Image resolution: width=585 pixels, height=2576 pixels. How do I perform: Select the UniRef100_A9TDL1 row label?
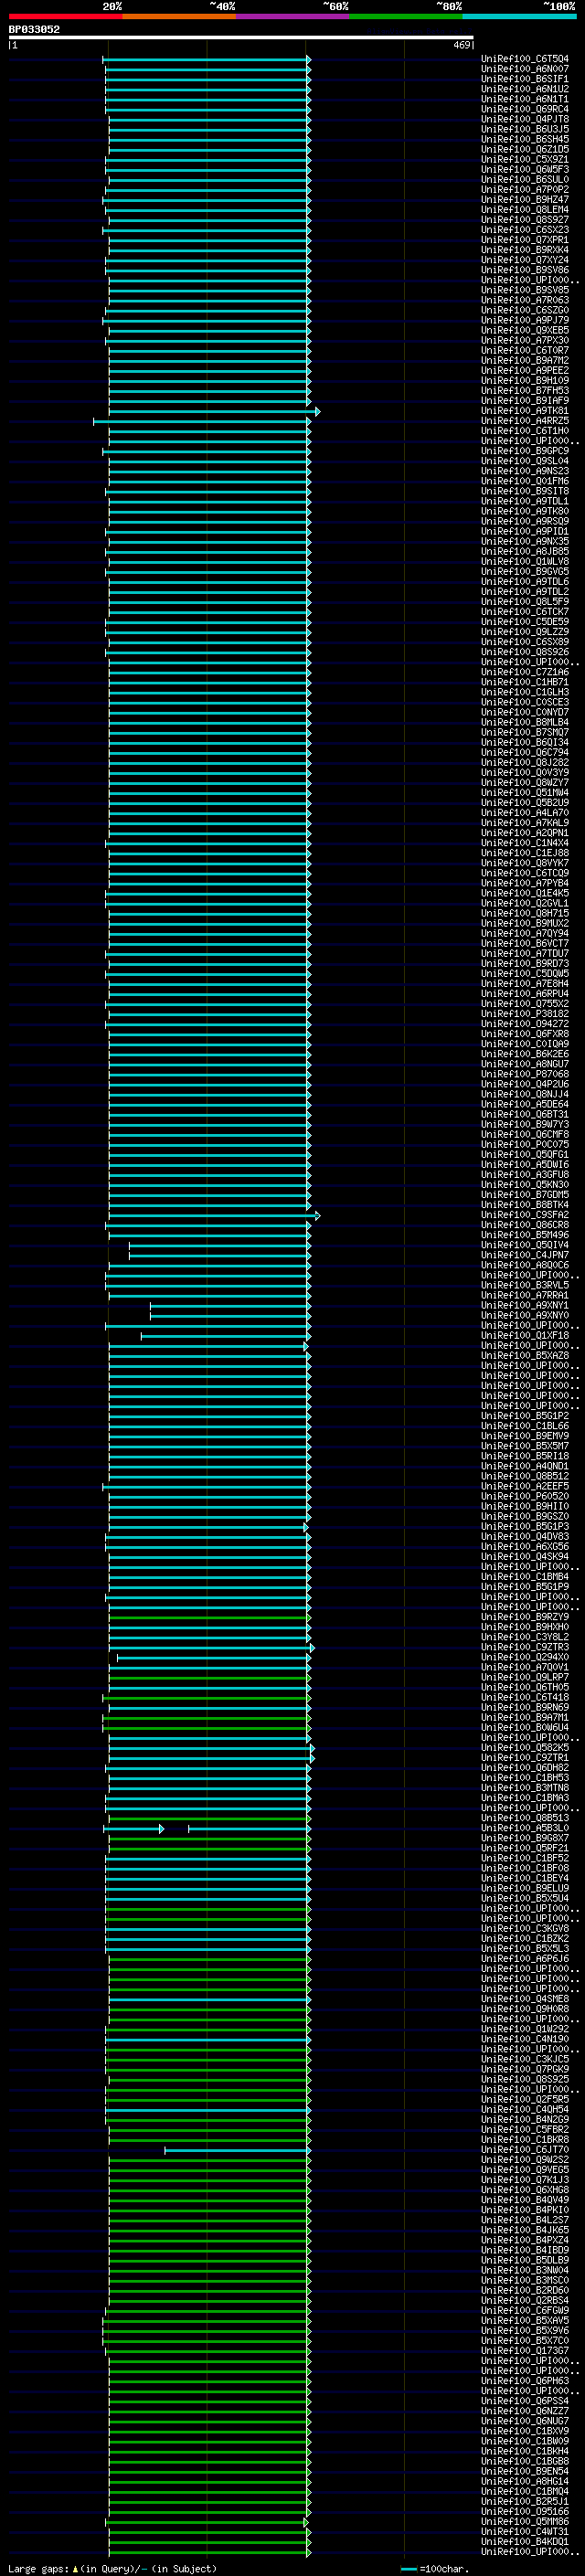coord(525,501)
